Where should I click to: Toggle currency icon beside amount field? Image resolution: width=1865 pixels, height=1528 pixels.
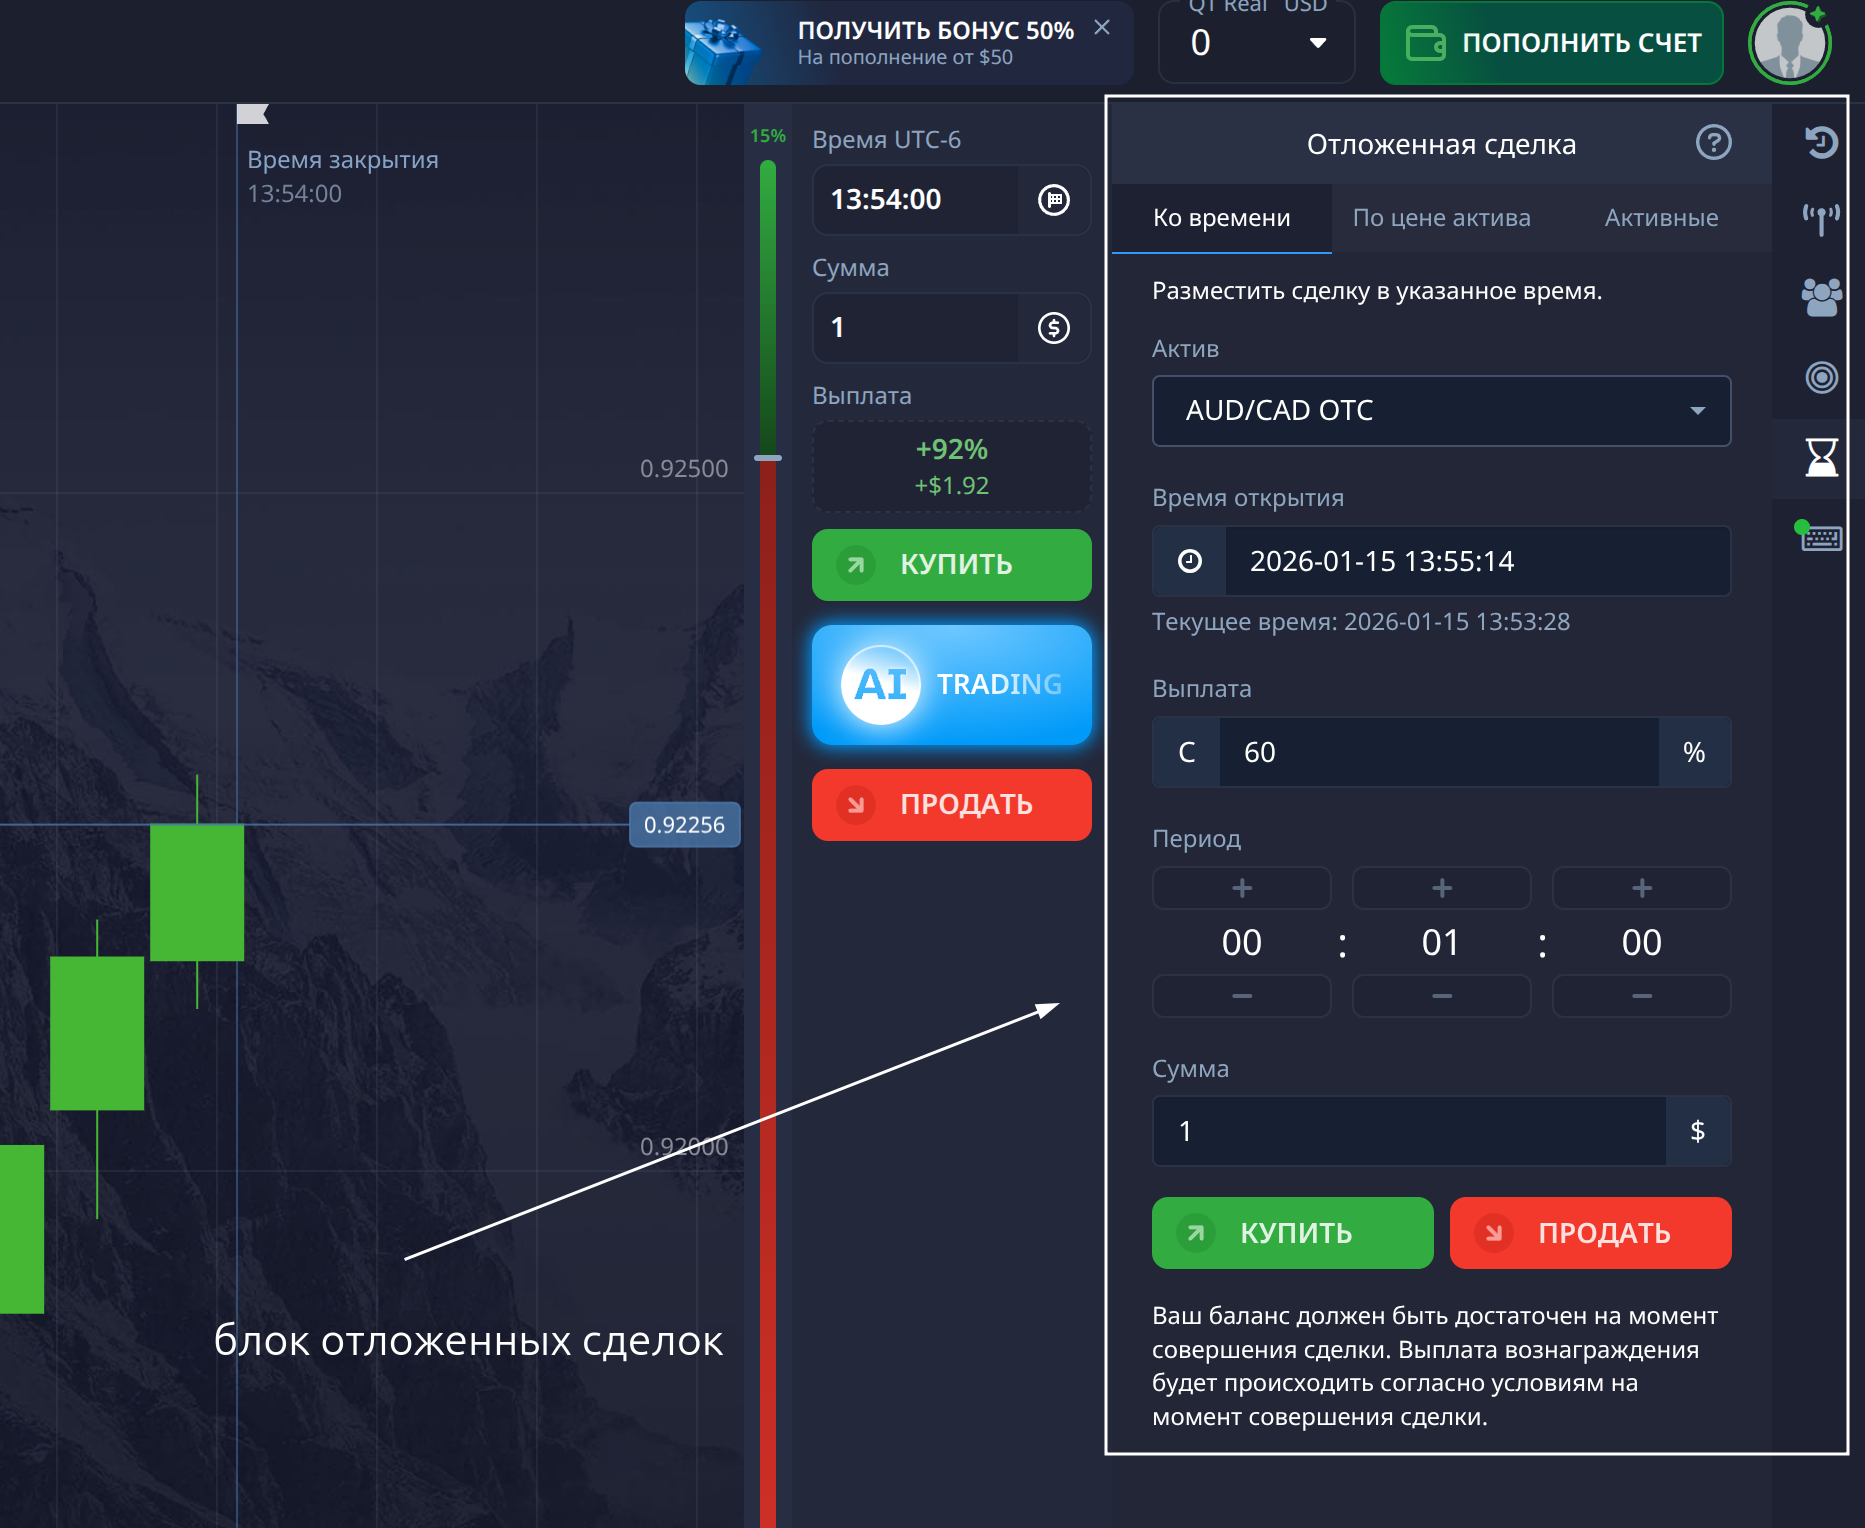(1053, 328)
